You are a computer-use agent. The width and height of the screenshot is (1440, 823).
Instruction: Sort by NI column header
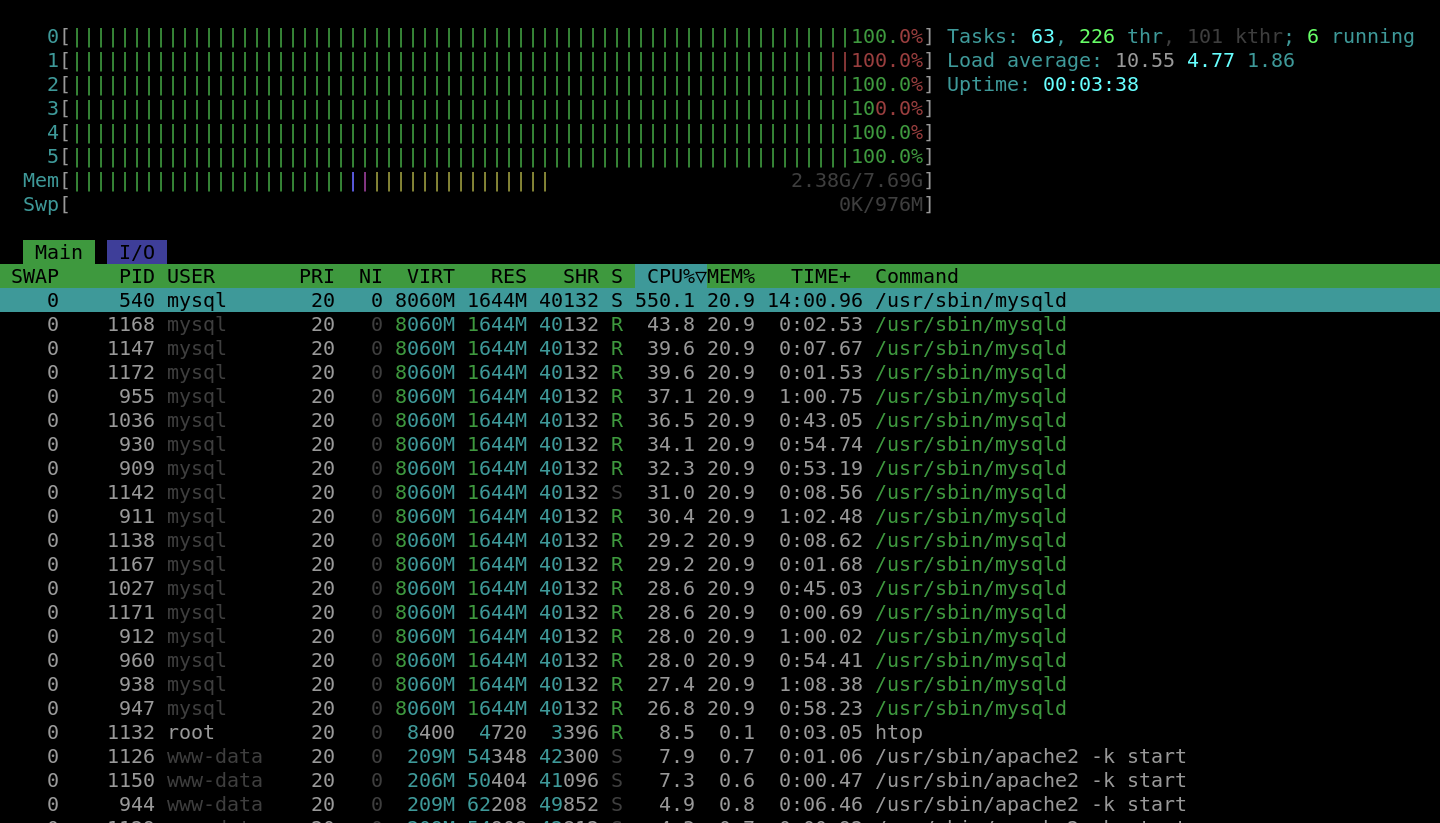point(371,276)
